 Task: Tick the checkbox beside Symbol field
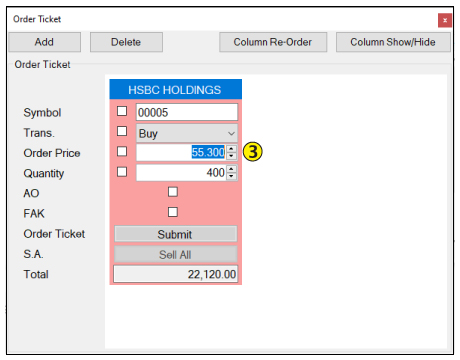[122, 111]
